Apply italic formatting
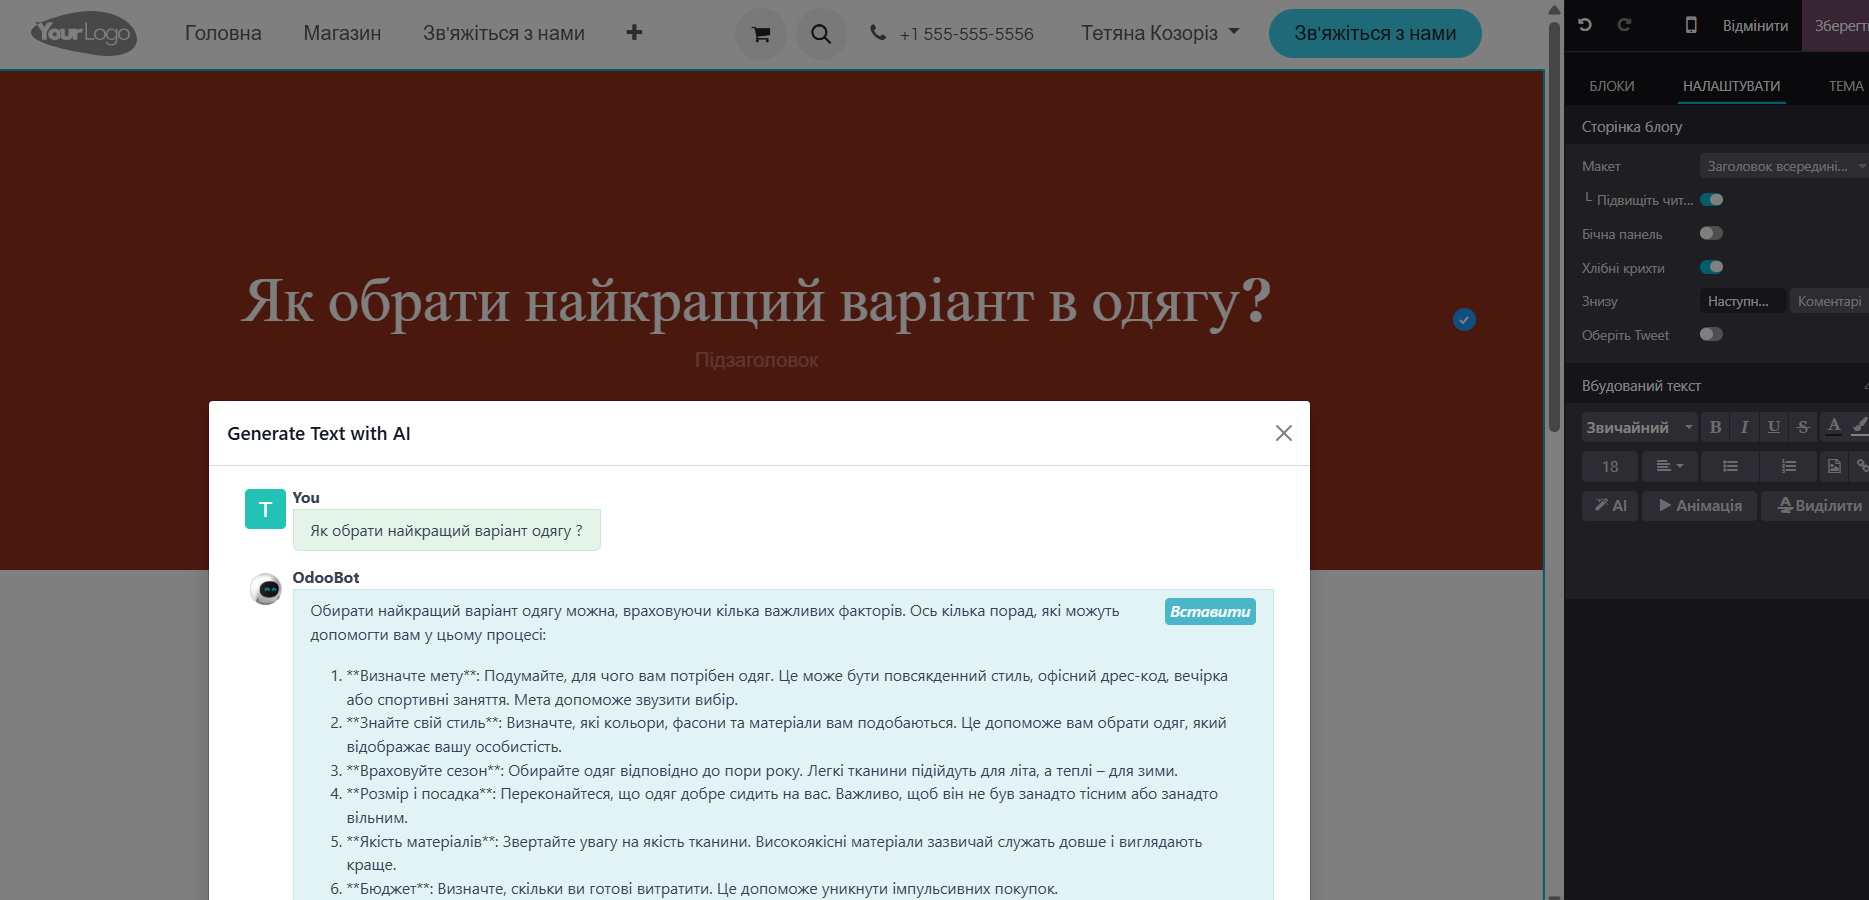The height and width of the screenshot is (900, 1869). pyautogui.click(x=1744, y=427)
